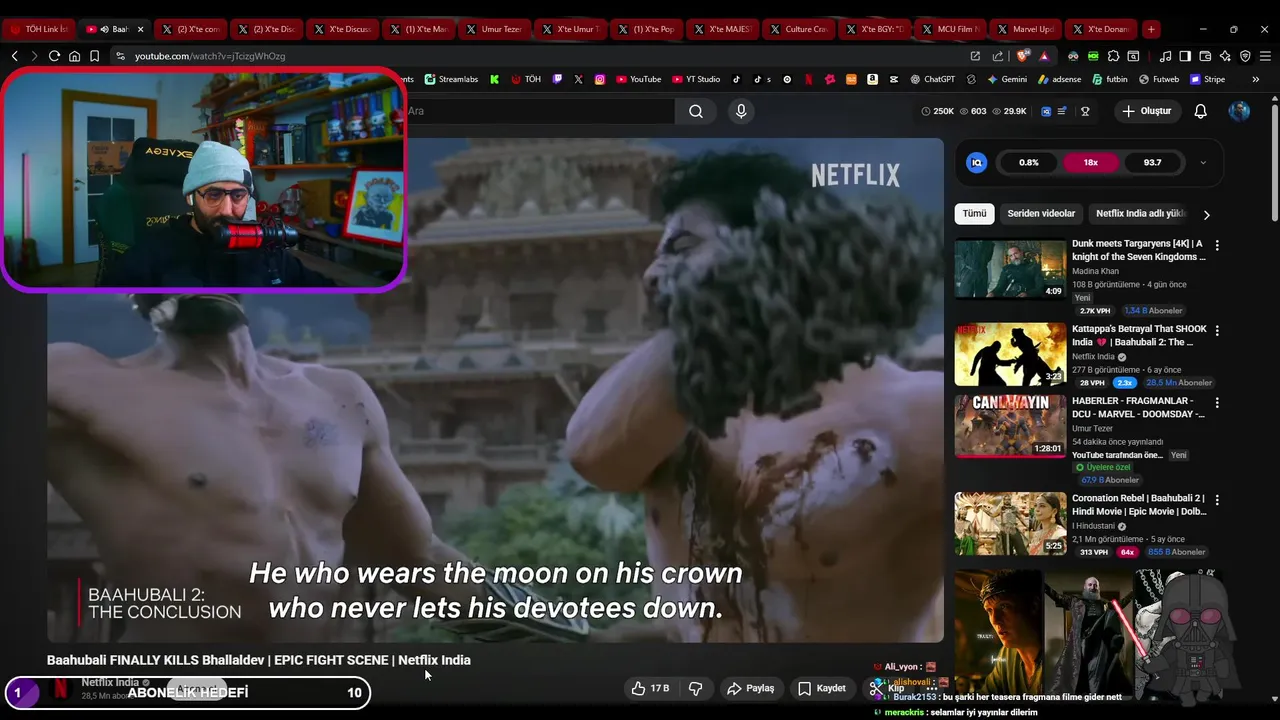Switch to the TÖH Link browser tab
The height and width of the screenshot is (720, 1280).
coord(39,29)
